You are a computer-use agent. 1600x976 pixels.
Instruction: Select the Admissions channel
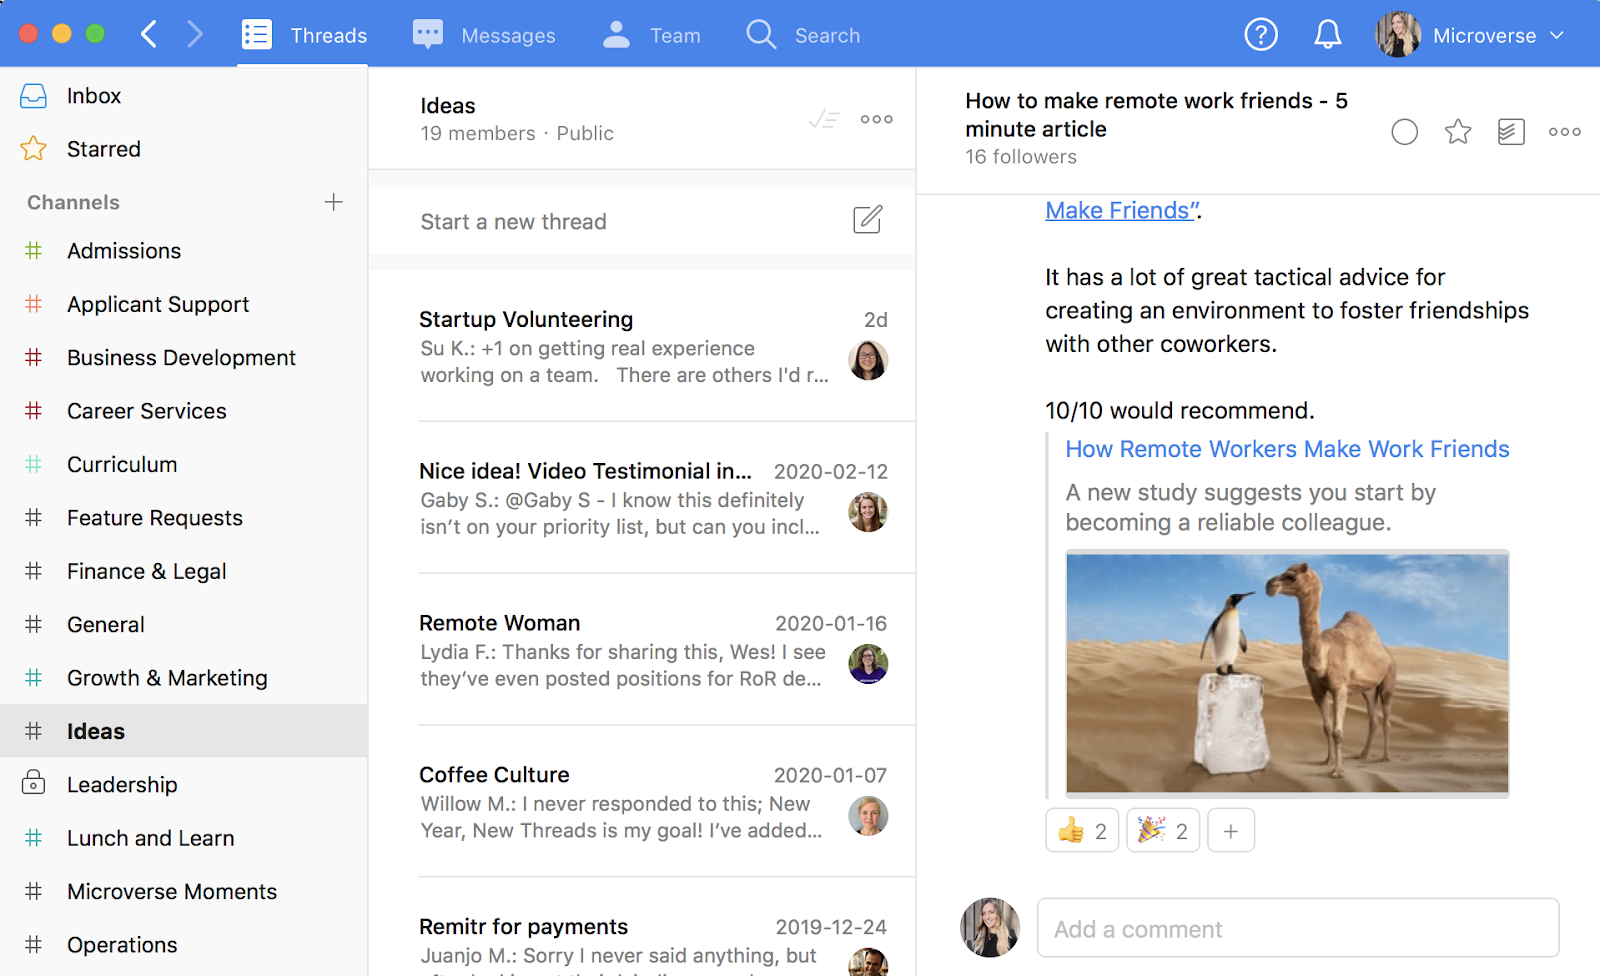(184, 251)
